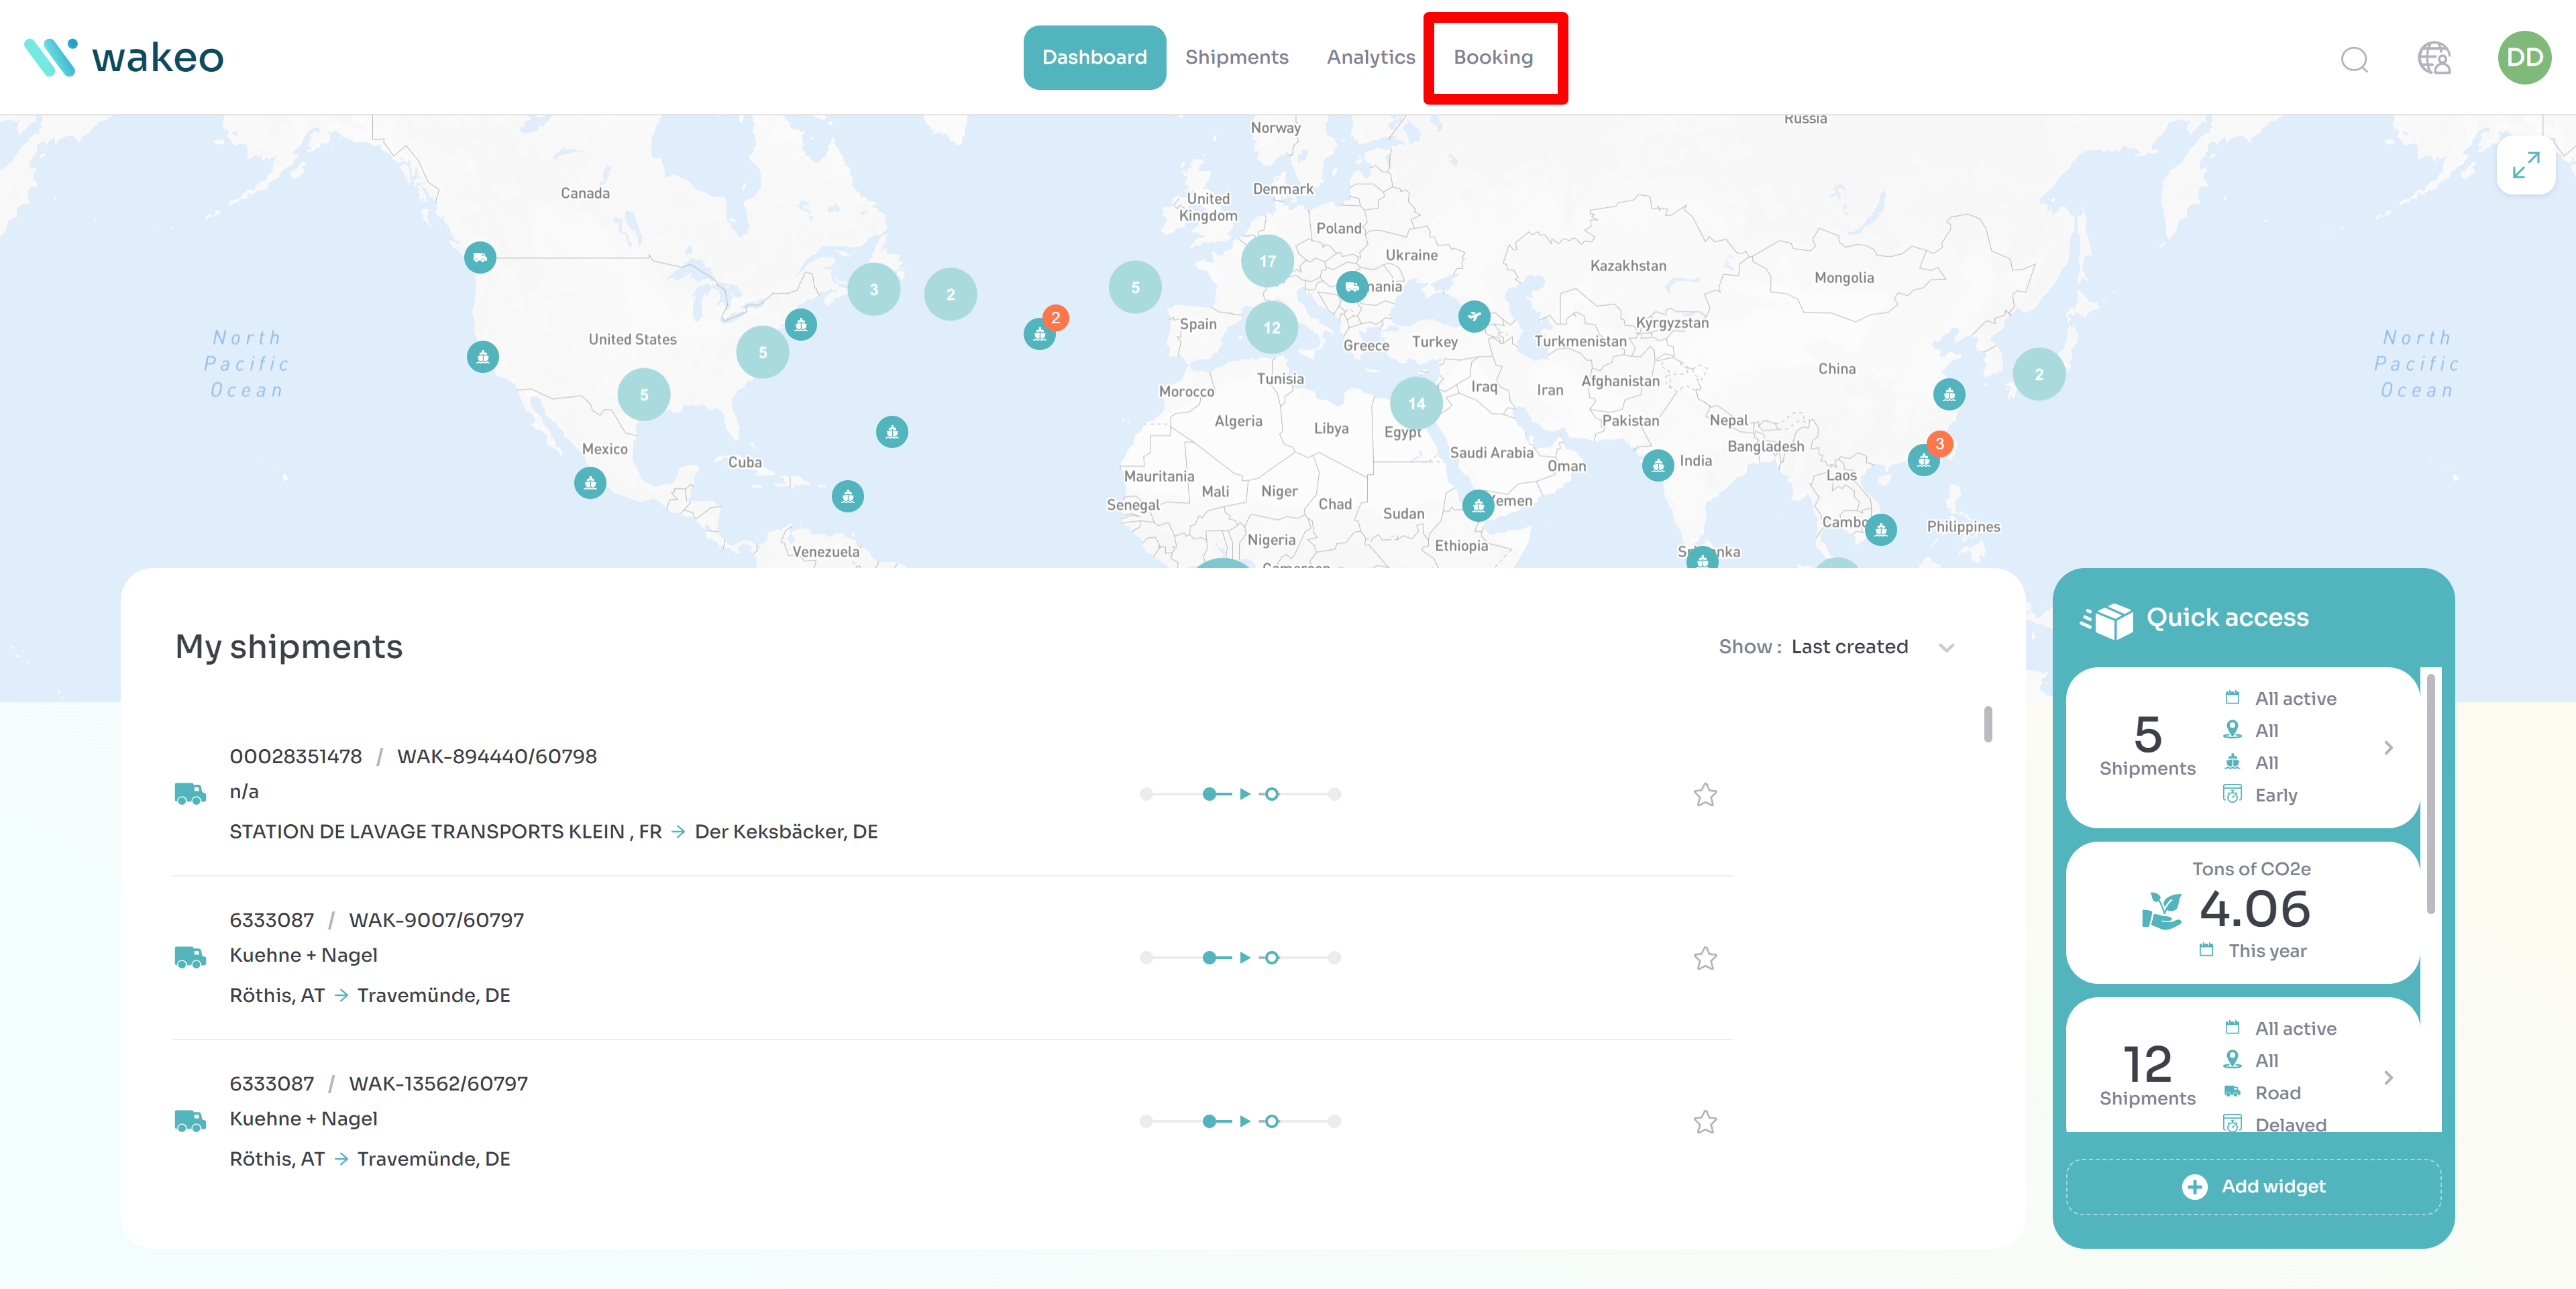Expand the 5 Shipments widget chevron
This screenshot has height=1289, width=2576.
[x=2388, y=748]
